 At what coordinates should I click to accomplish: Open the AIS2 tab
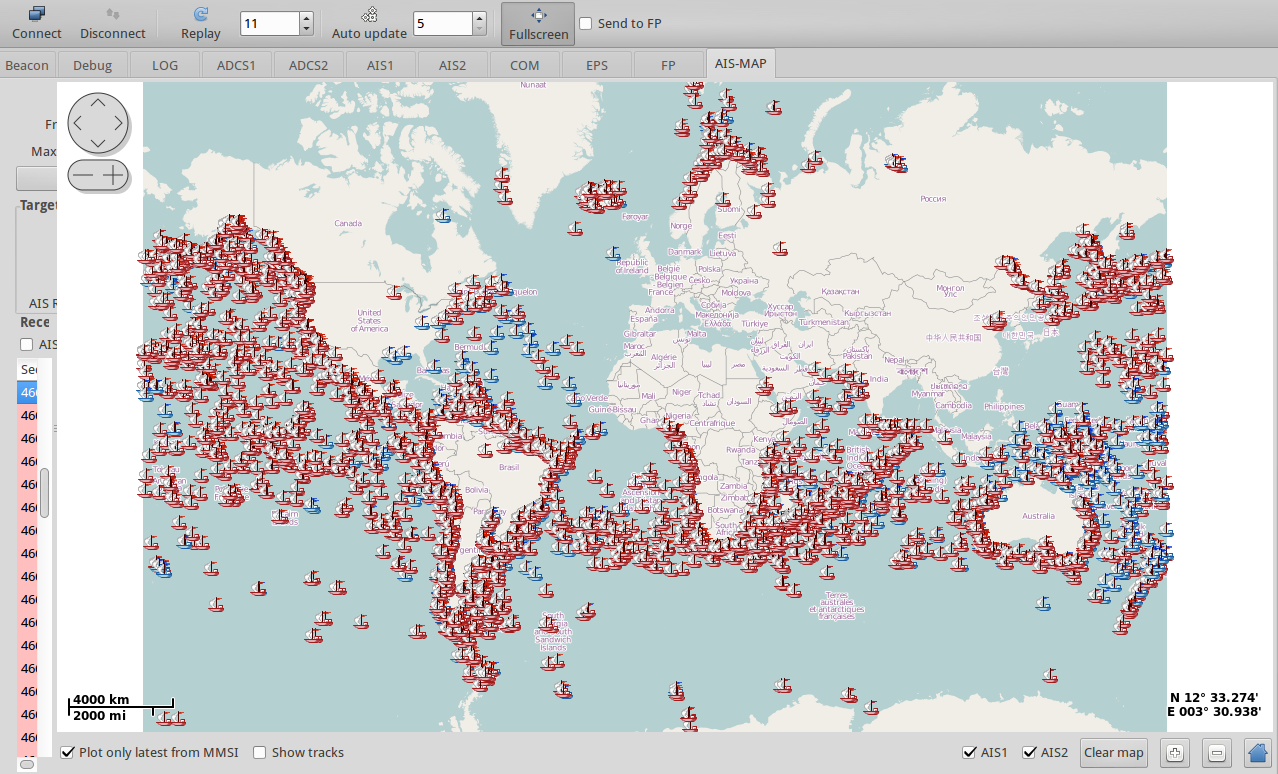(452, 65)
